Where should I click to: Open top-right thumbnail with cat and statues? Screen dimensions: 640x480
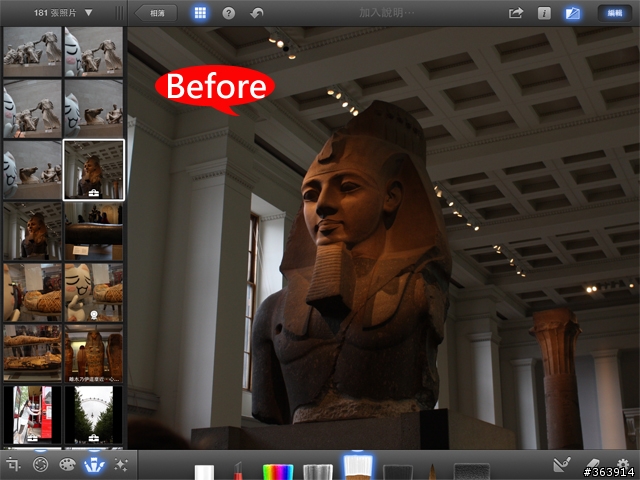(94, 51)
